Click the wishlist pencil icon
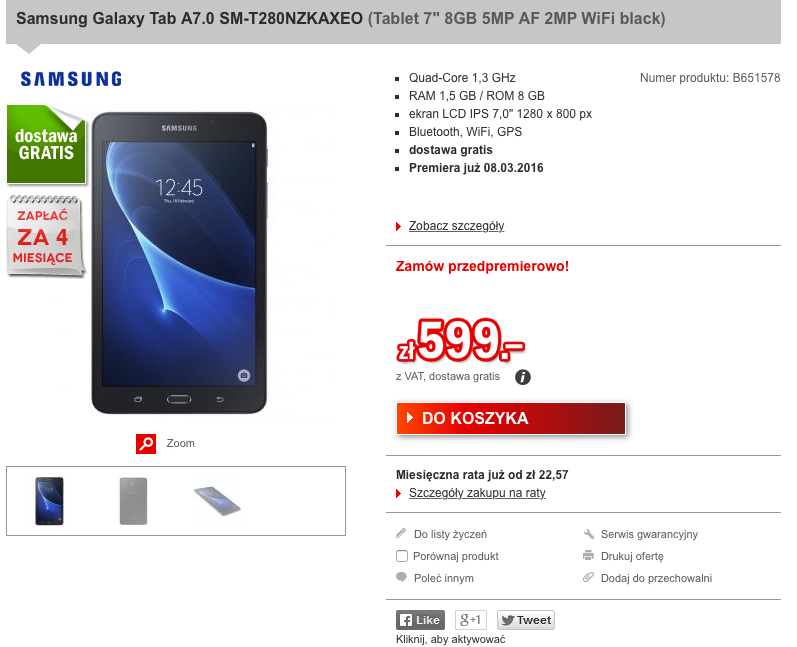The height and width of the screenshot is (647, 797). click(x=401, y=533)
